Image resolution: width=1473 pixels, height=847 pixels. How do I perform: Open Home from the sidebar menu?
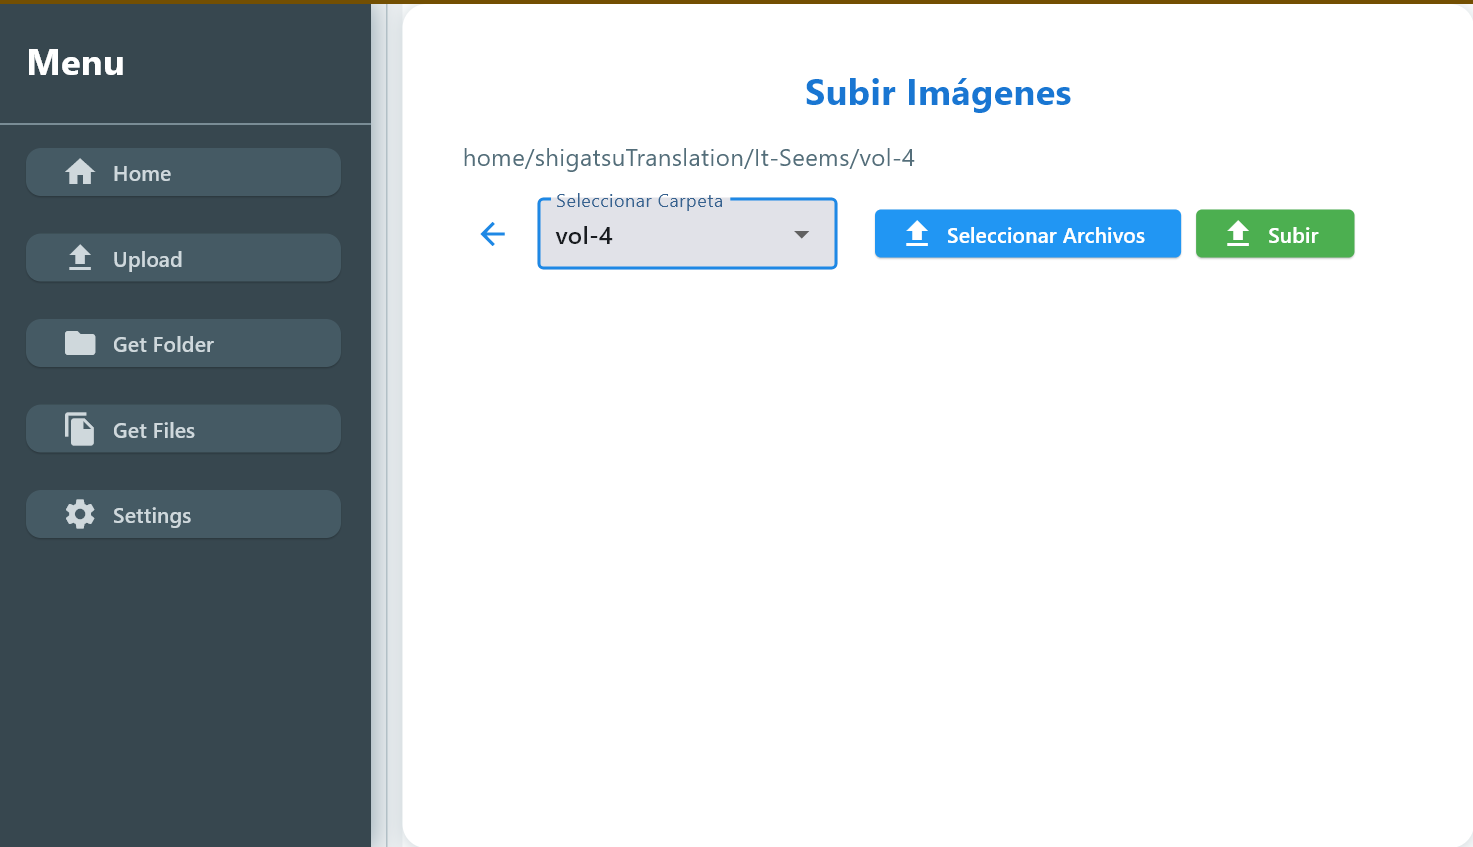coord(183,173)
